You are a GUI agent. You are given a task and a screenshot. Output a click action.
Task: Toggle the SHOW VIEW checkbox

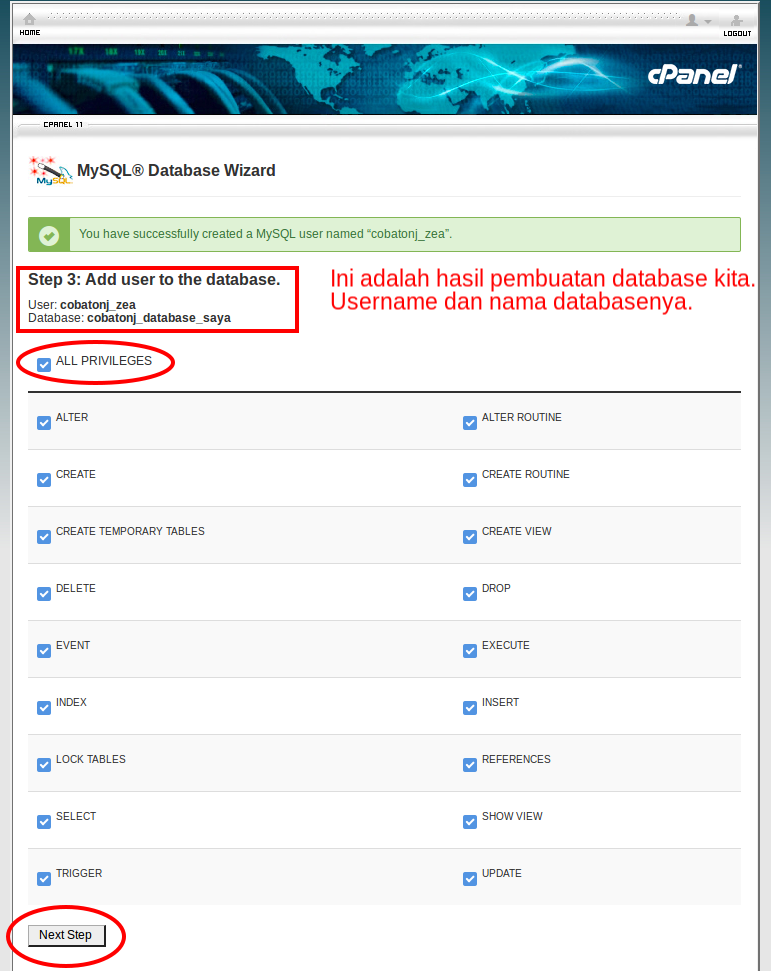click(470, 822)
